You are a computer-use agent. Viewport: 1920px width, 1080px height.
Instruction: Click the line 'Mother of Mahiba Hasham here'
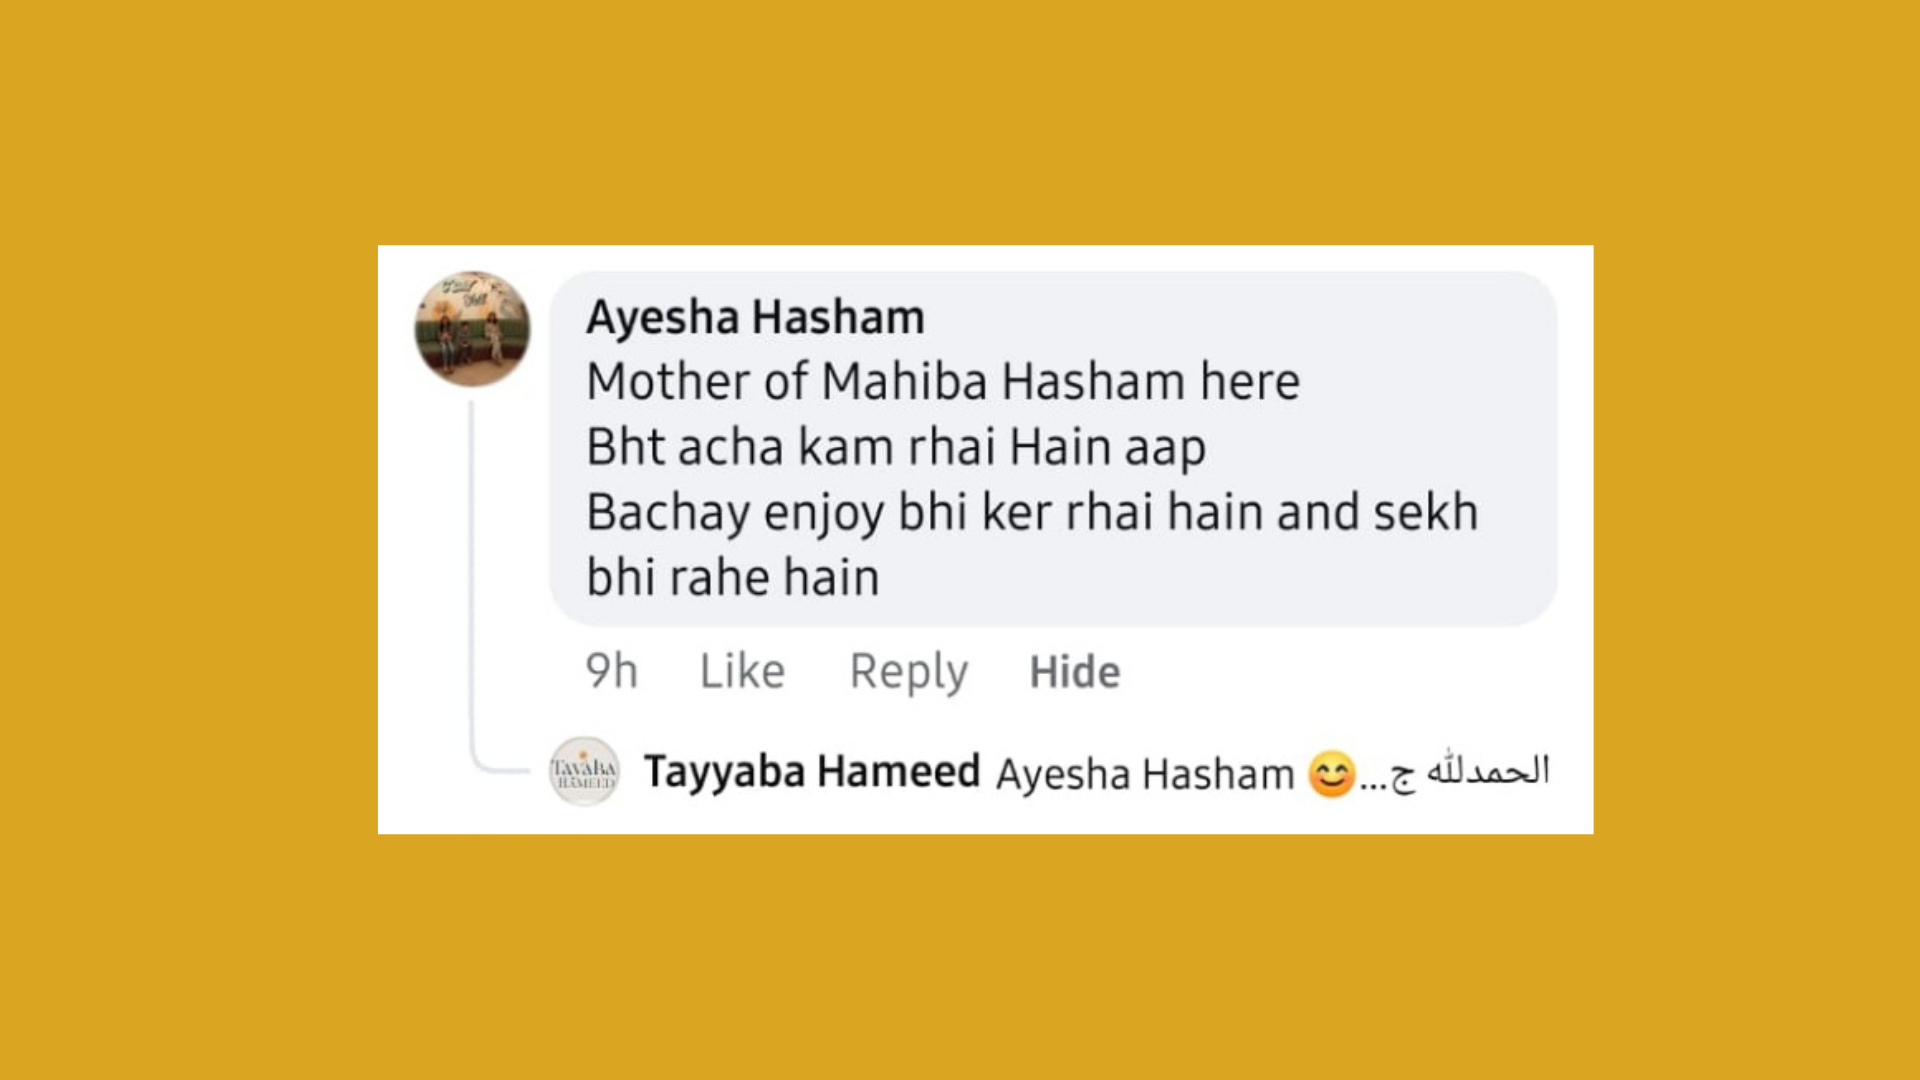[942, 382]
